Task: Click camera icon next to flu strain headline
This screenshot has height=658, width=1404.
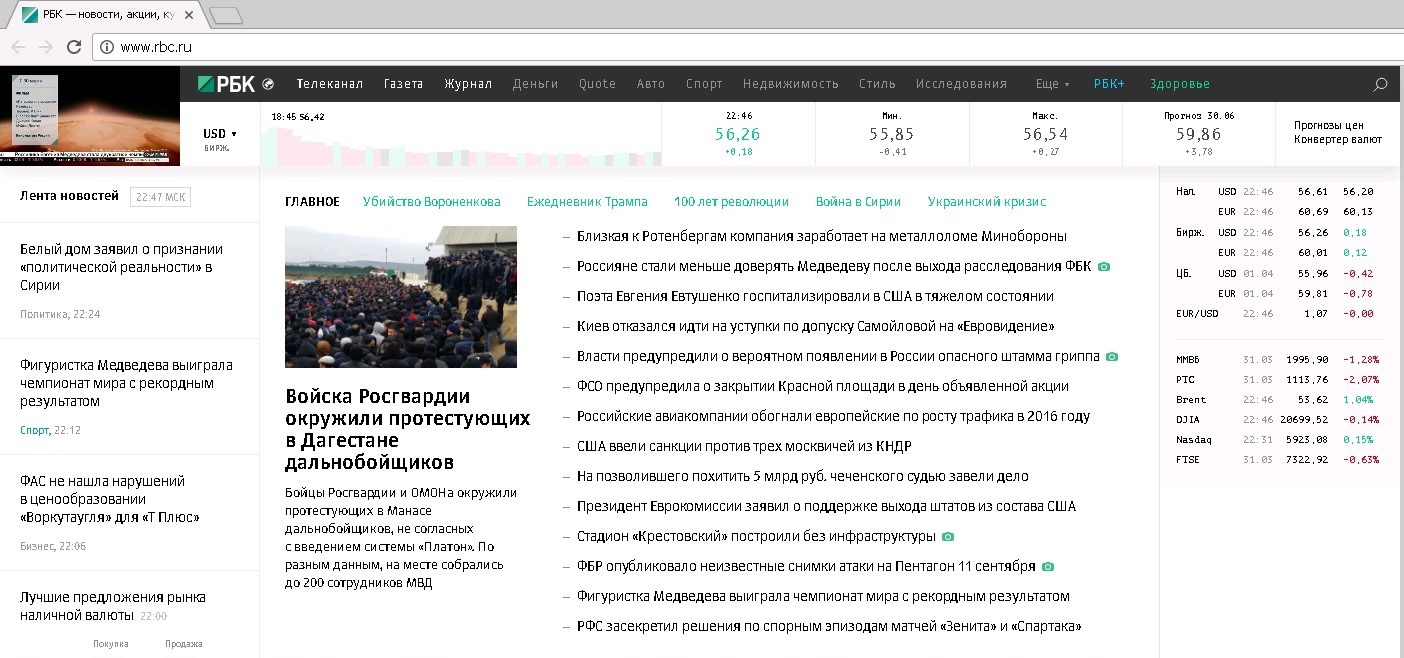Action: point(1112,357)
